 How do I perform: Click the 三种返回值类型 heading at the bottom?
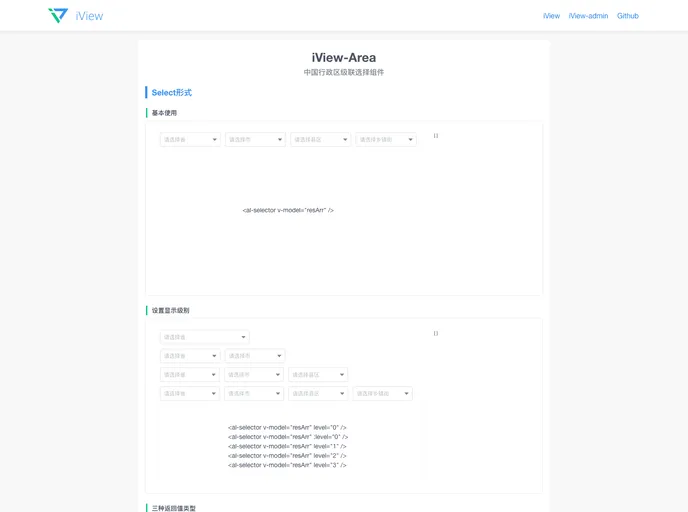tap(174, 508)
